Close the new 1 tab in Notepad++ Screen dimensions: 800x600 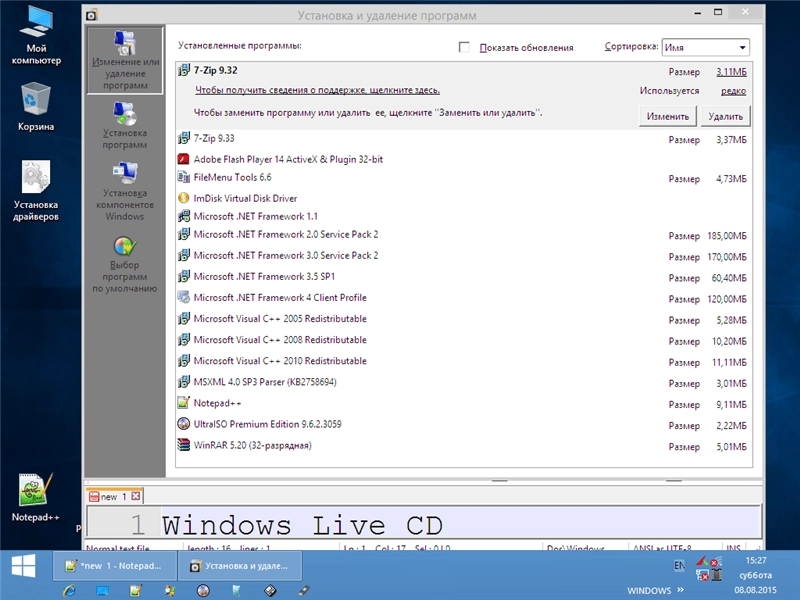tap(136, 496)
